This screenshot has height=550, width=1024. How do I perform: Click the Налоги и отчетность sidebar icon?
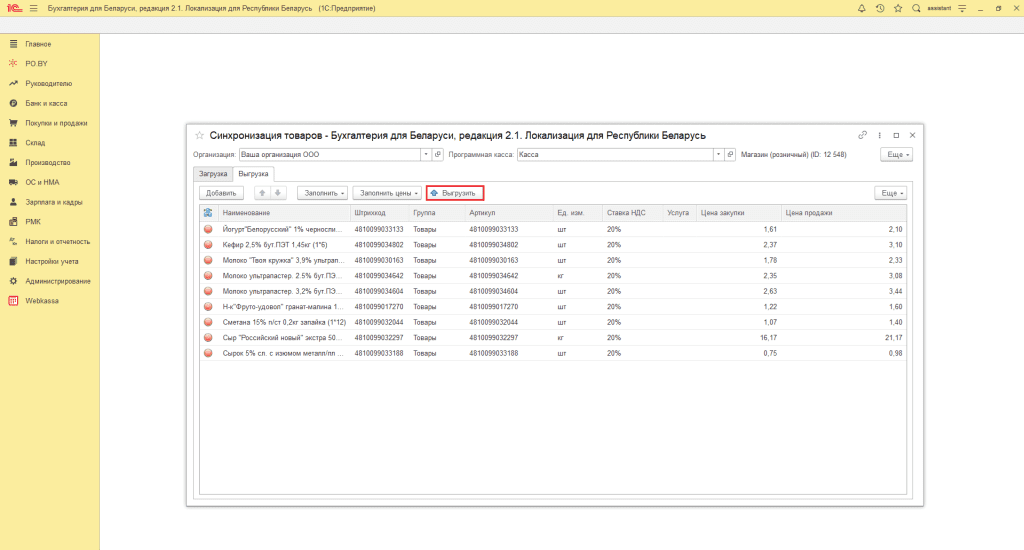(x=13, y=242)
